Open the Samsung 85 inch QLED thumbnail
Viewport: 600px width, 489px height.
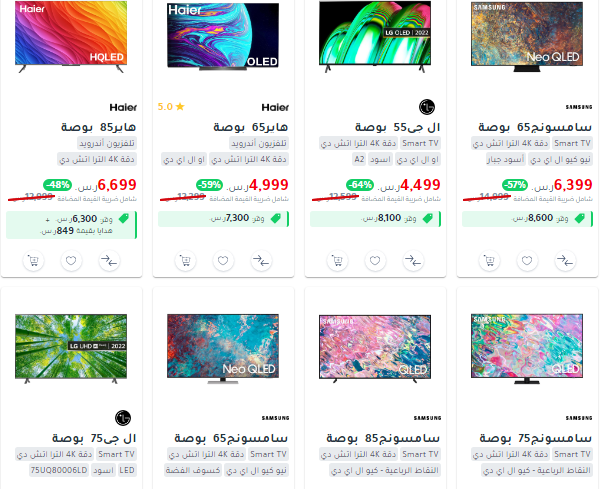point(375,349)
